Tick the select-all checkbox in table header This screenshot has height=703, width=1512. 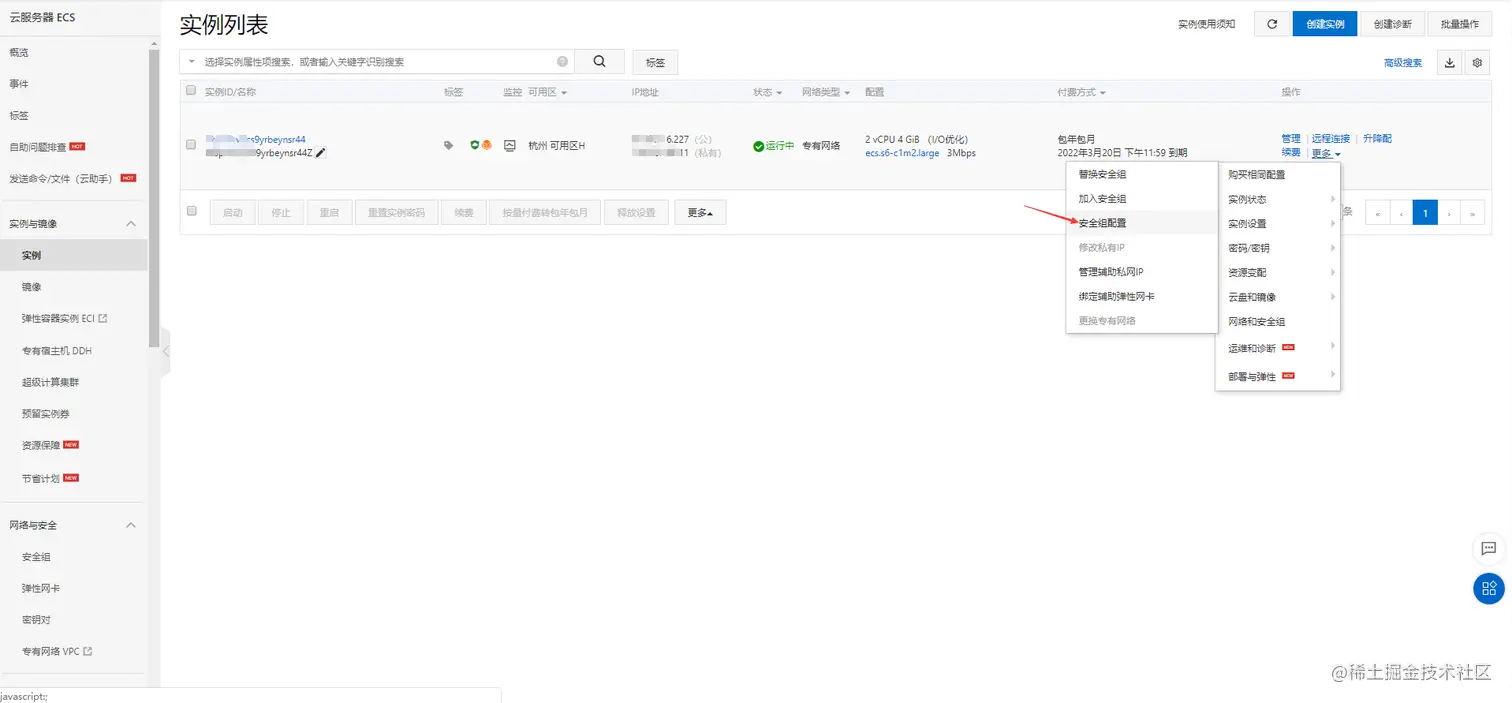[191, 91]
